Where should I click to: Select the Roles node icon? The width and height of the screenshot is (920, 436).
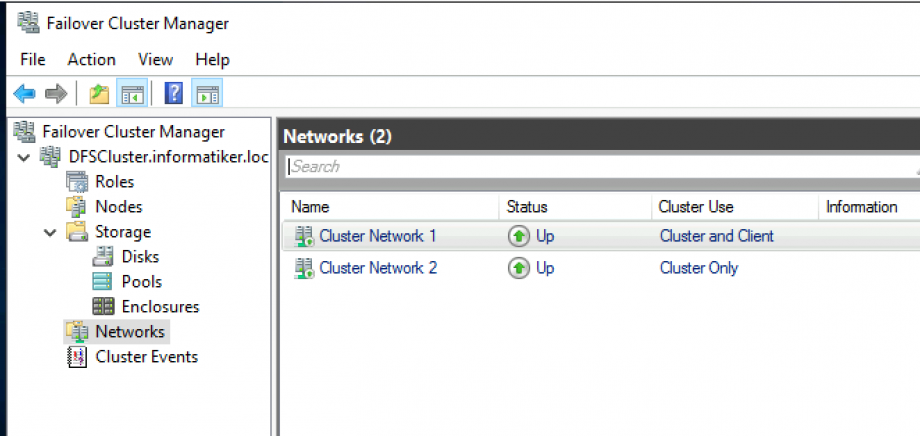[76, 182]
